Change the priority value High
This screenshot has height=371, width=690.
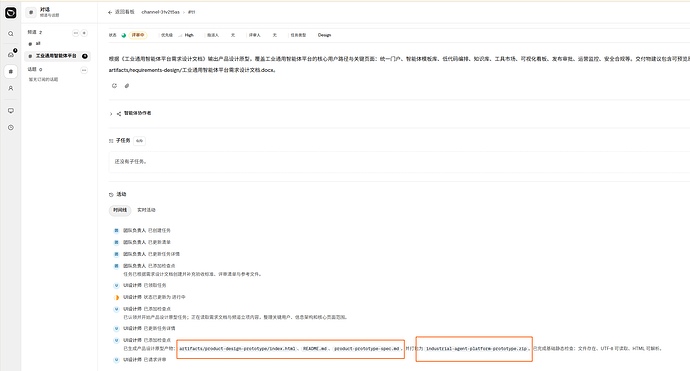189,35
